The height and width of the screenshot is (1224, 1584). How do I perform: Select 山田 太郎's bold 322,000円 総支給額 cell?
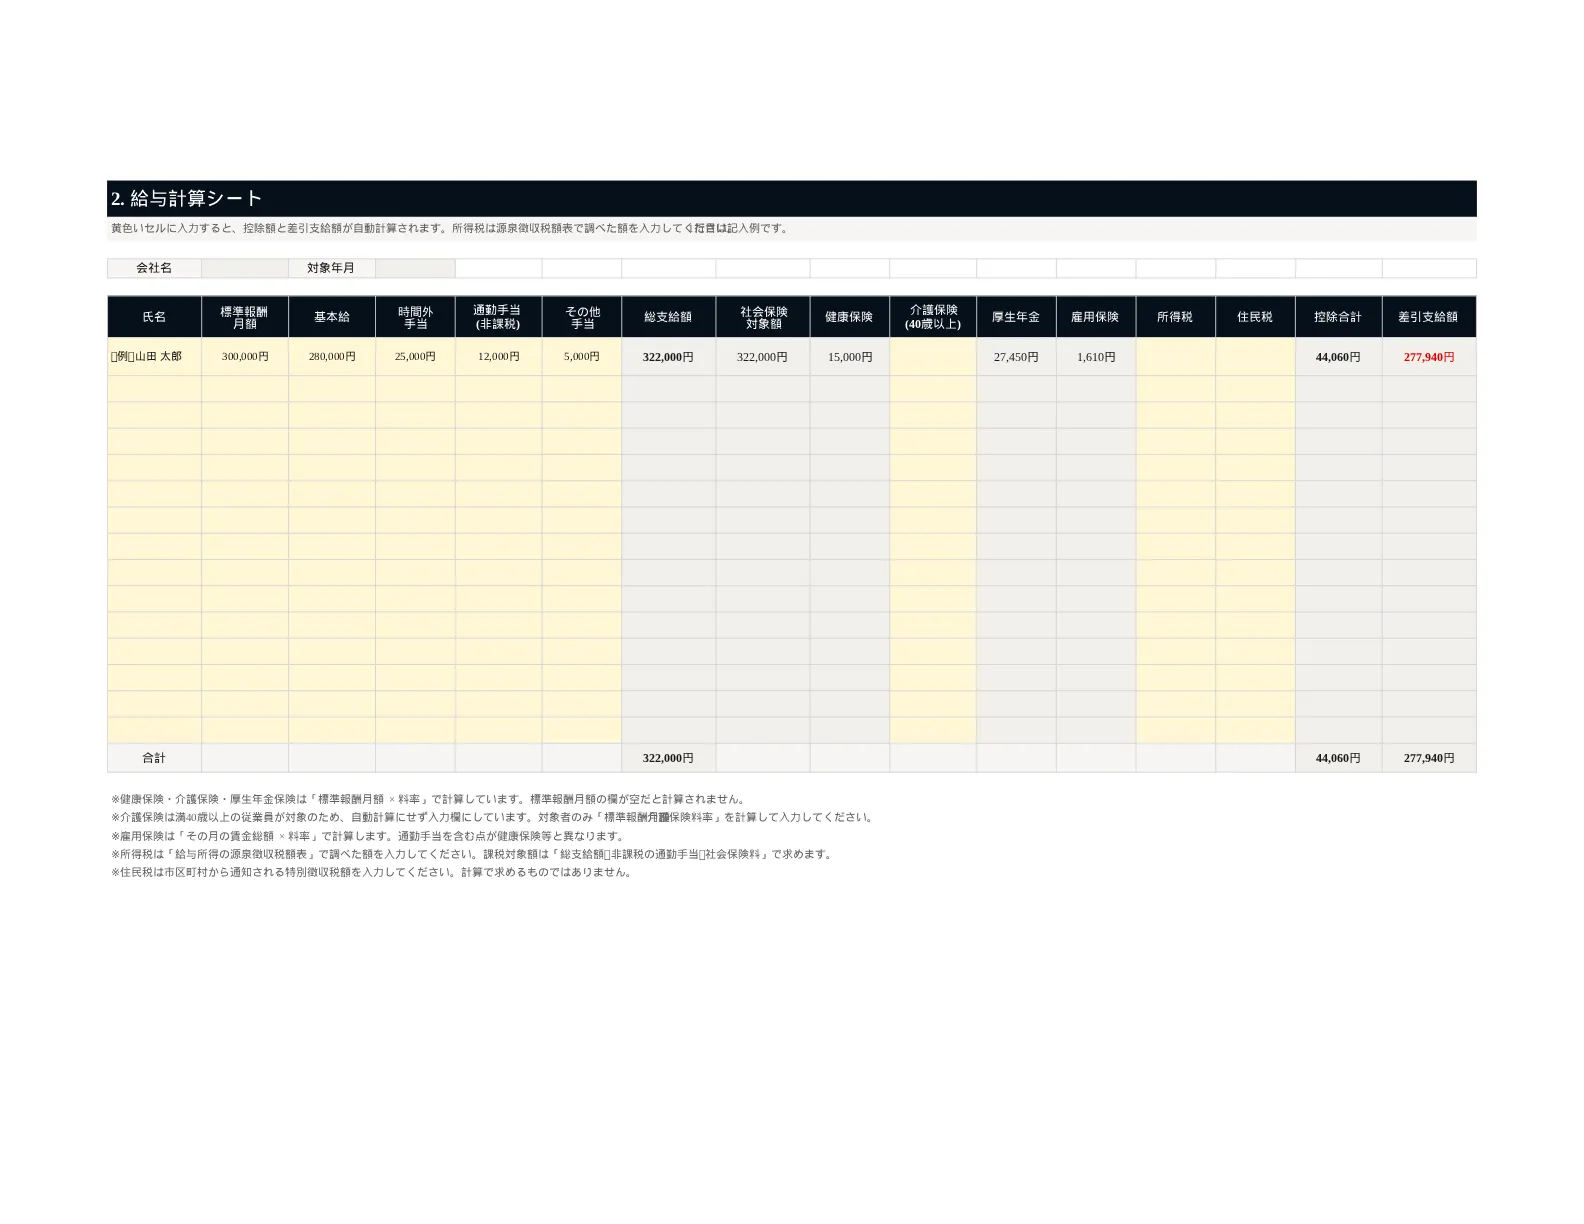[x=668, y=357]
